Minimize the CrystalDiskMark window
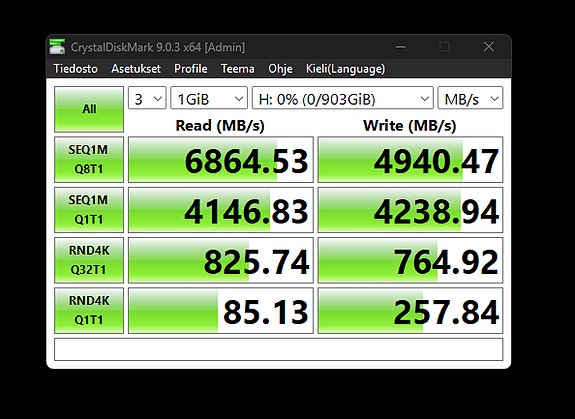This screenshot has width=575, height=419. coord(401,47)
